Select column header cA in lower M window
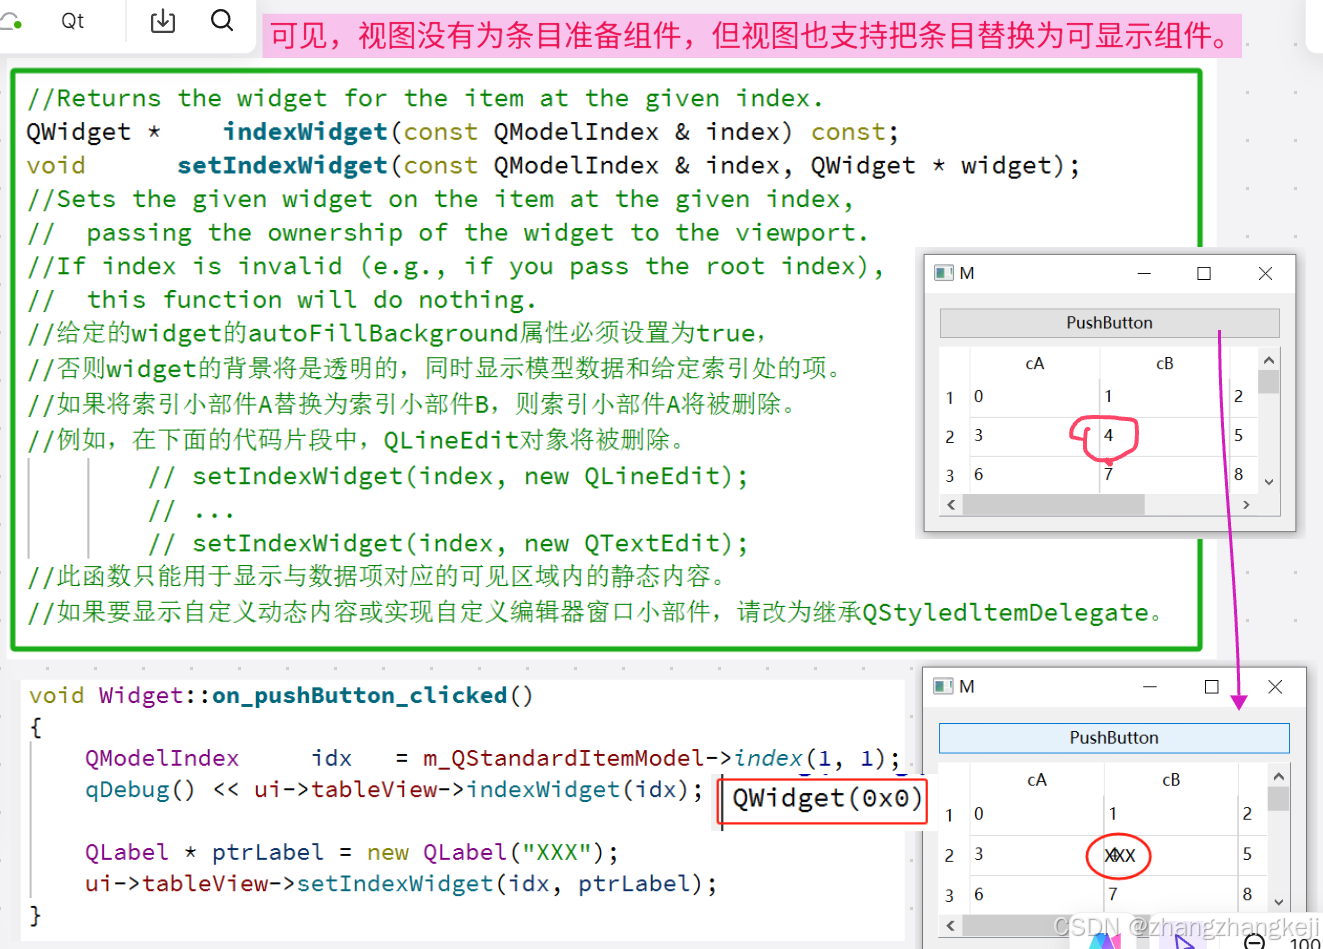The height and width of the screenshot is (949, 1323). pyautogui.click(x=1036, y=780)
